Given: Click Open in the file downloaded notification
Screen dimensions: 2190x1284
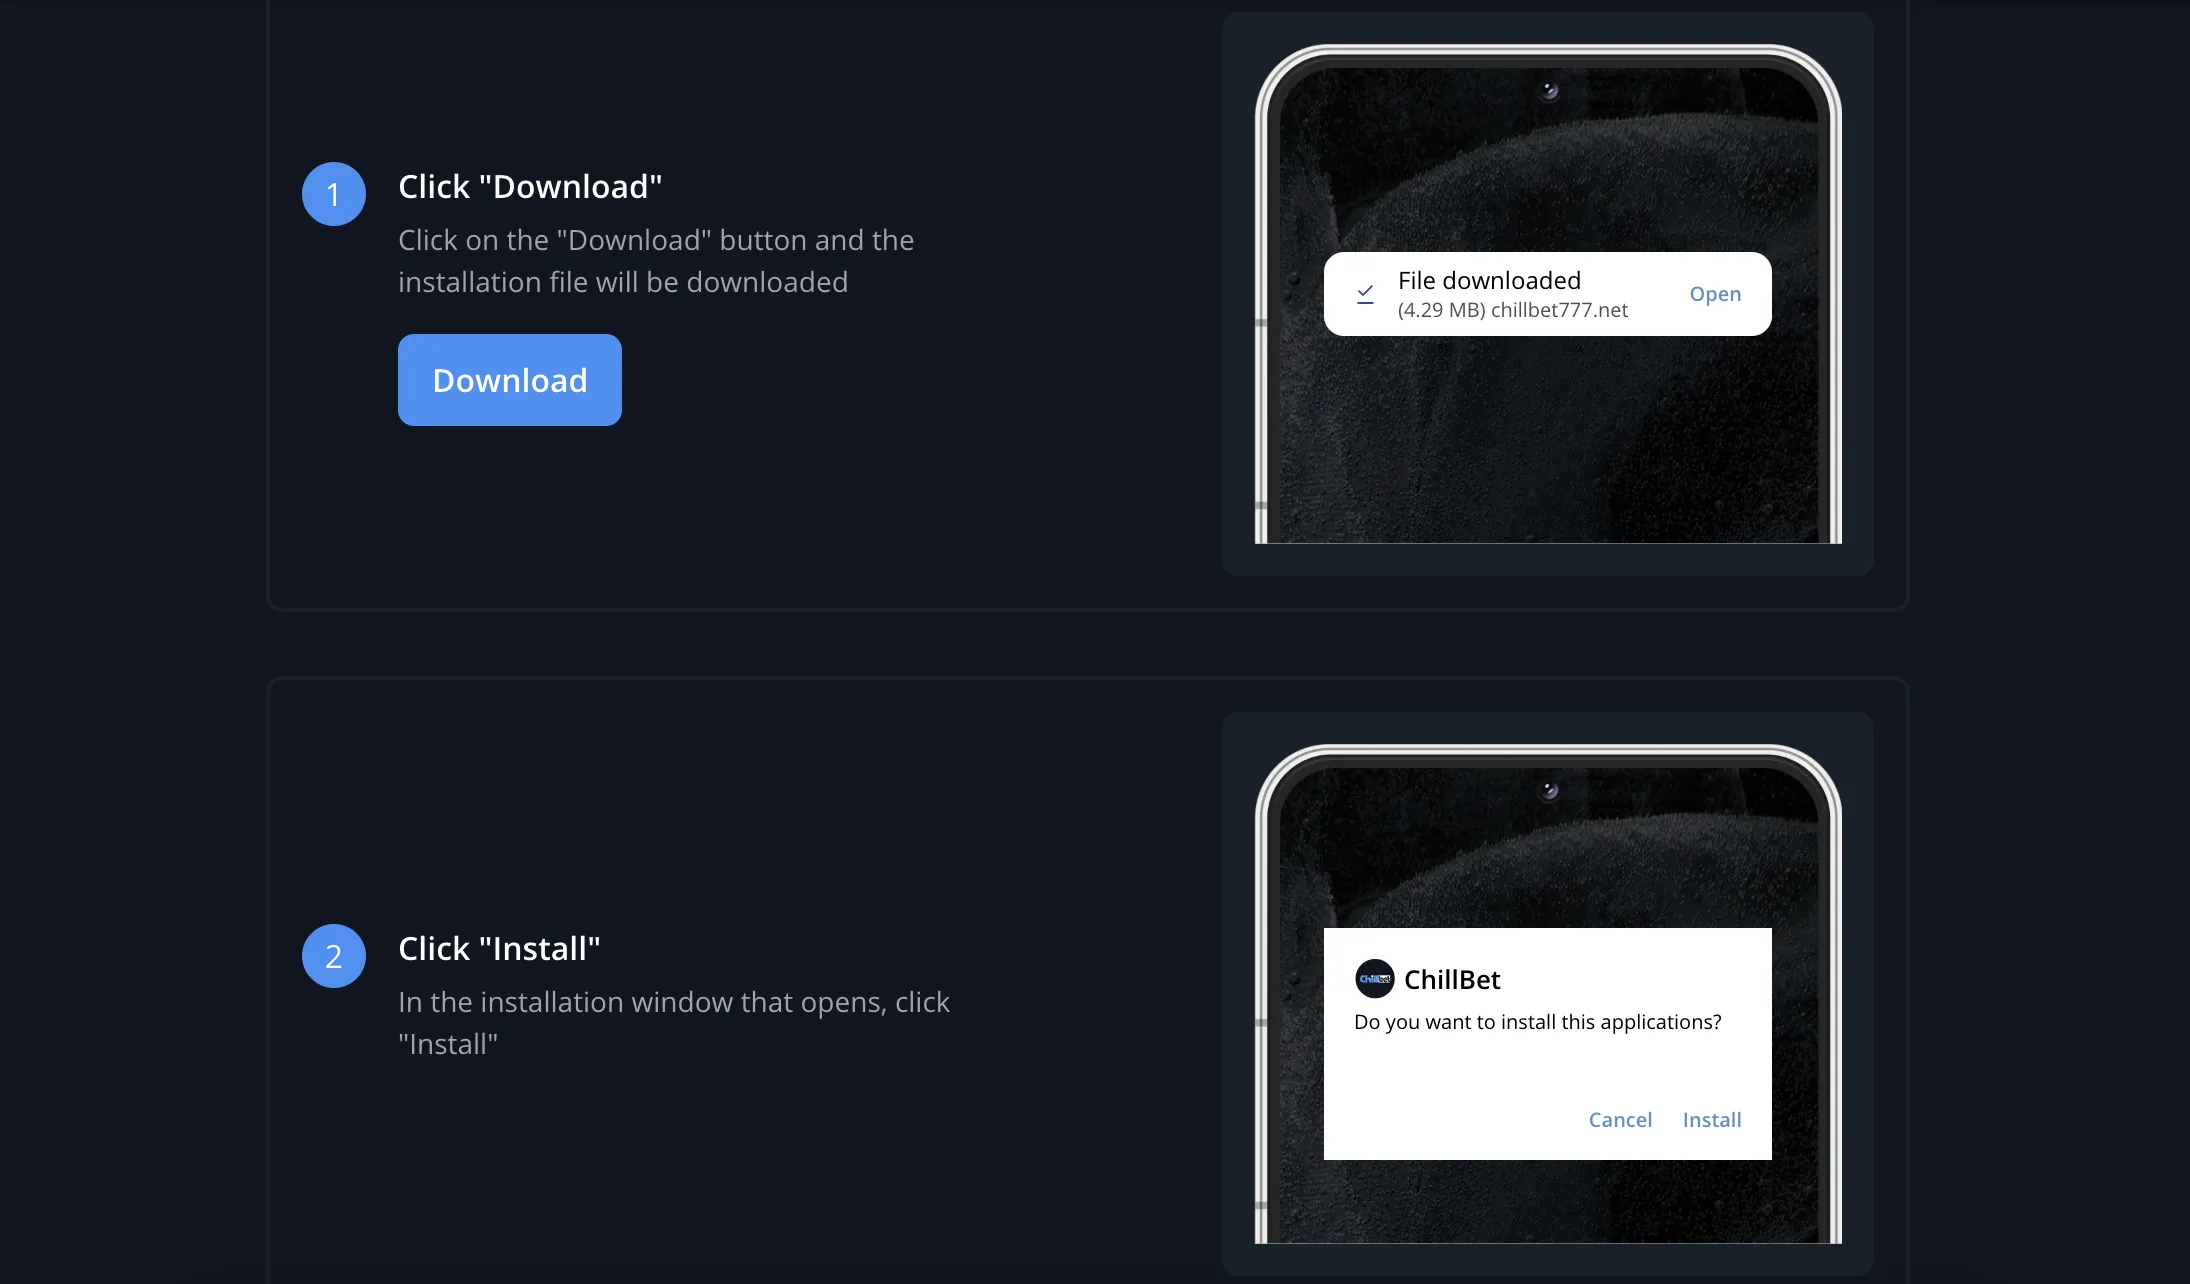Looking at the screenshot, I should coord(1715,294).
